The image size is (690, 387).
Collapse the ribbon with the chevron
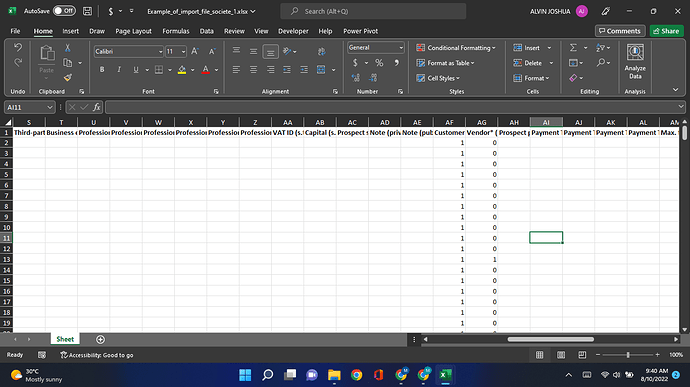pos(675,90)
